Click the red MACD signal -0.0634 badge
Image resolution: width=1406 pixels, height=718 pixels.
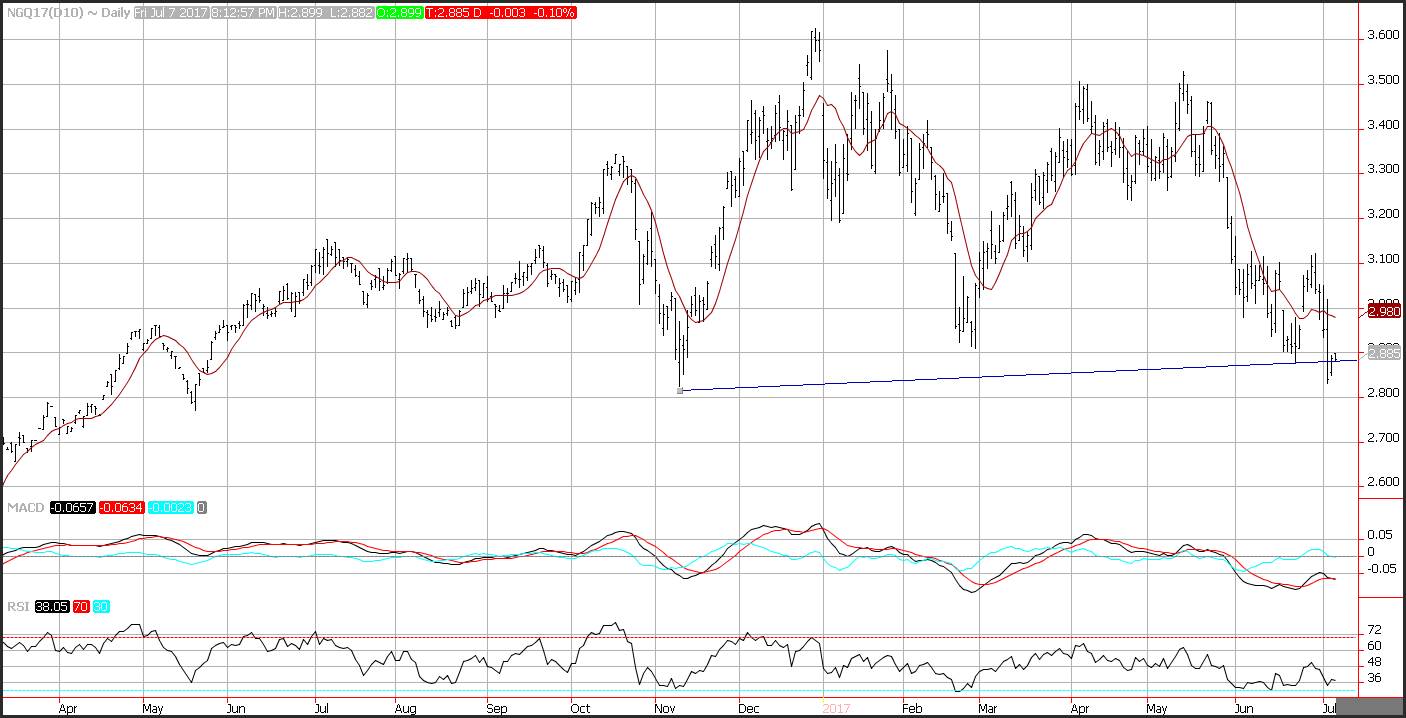click(x=120, y=507)
